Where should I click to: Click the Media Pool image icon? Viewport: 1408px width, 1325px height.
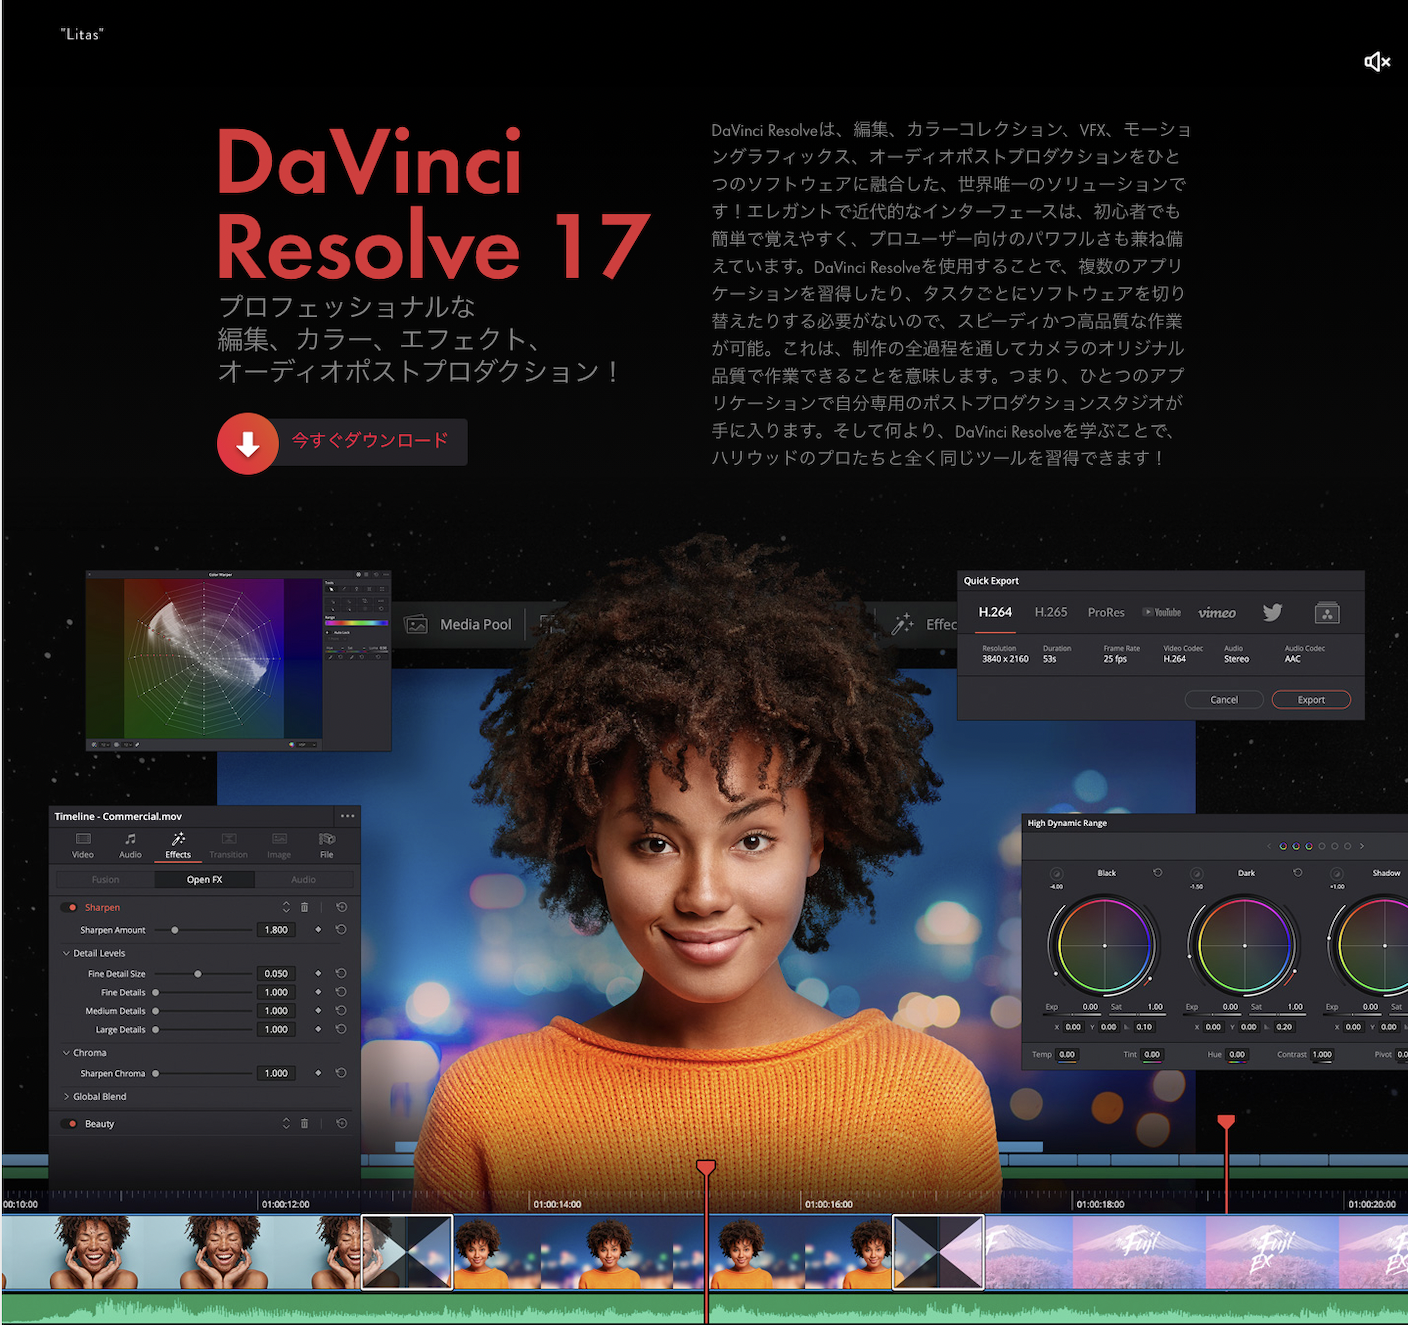pos(416,624)
